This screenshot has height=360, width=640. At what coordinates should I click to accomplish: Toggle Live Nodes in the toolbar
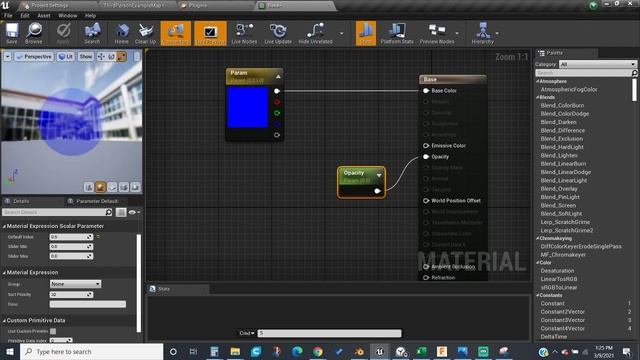[244, 33]
